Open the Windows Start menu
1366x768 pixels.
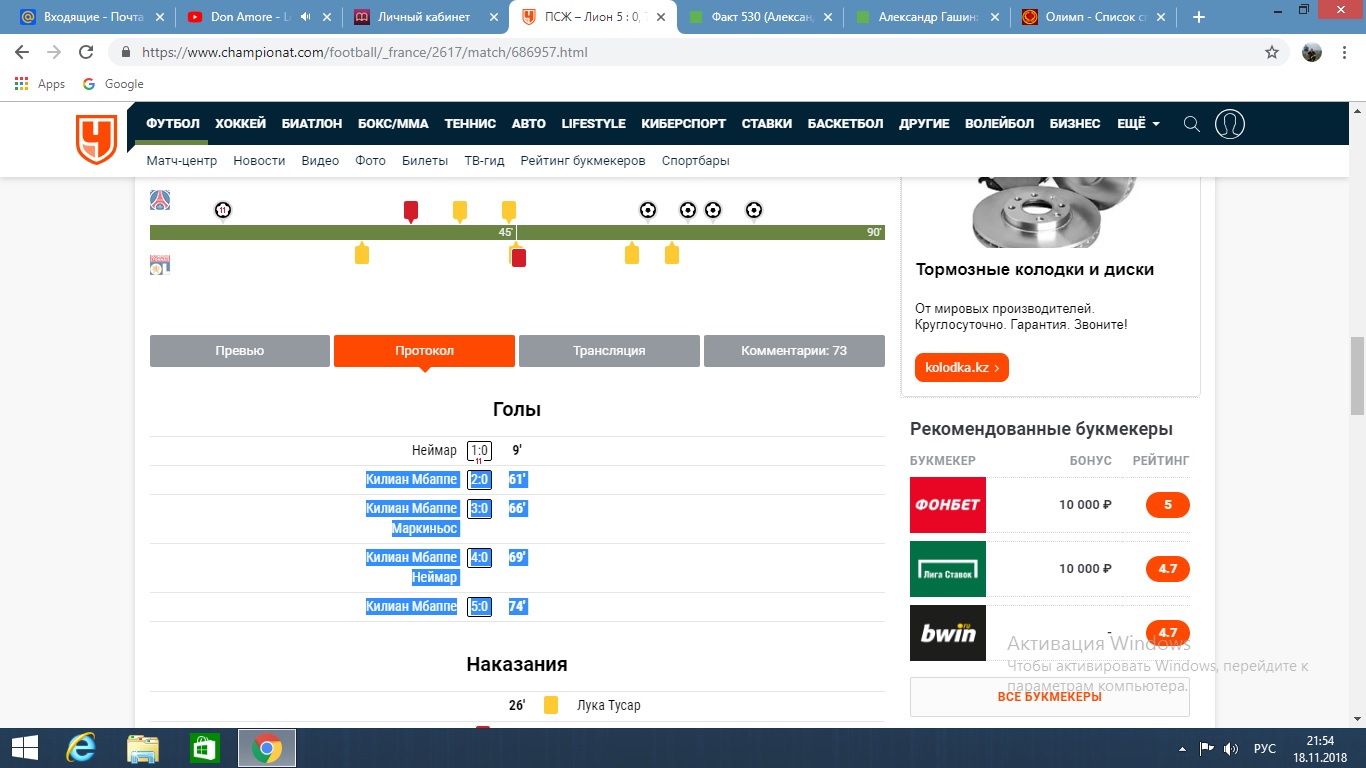tap(24, 748)
